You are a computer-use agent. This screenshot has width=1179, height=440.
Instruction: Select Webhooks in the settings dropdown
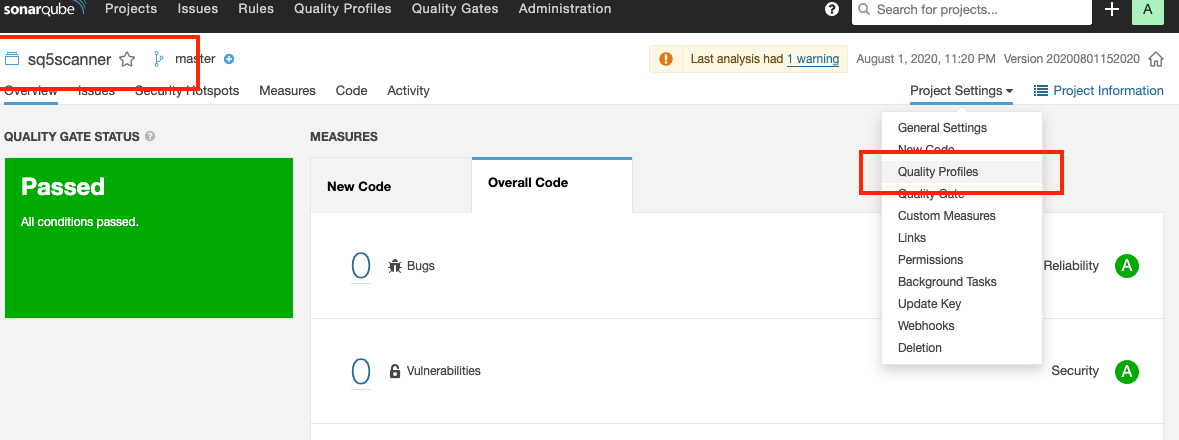[x=926, y=326]
